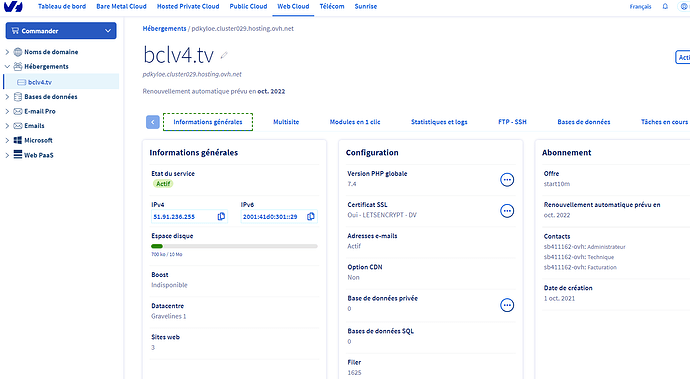Viewport: 690px width, 379px height.
Task: Open the Commander dropdown
Action: coord(61,31)
